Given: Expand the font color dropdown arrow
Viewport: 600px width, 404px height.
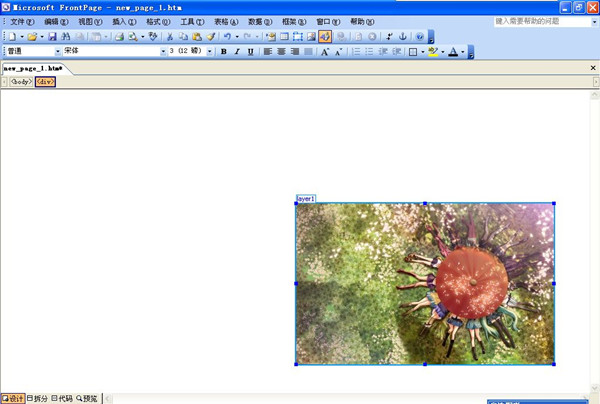Looking at the screenshot, I should pos(463,51).
